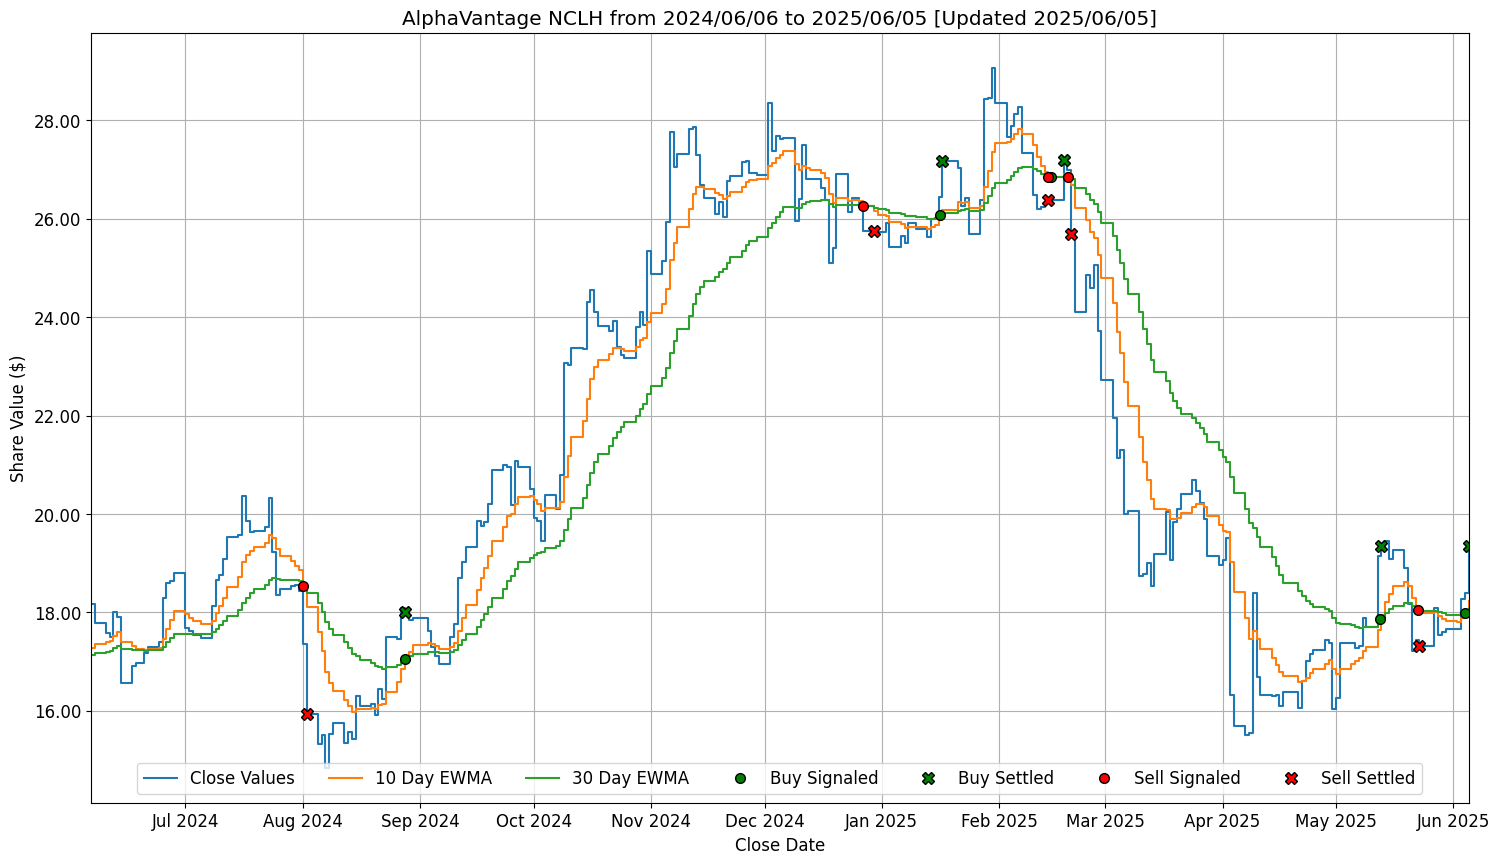Click the Oct 2024 x-axis tick label
This screenshot has width=1500, height=864.
click(534, 822)
